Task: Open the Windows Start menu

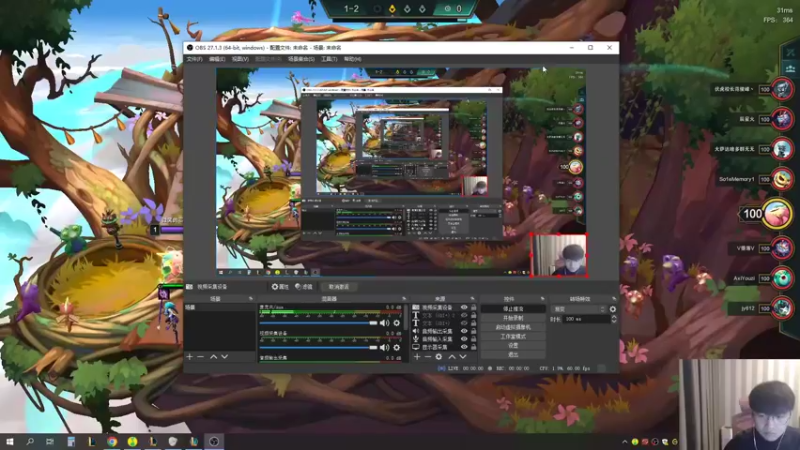Action: click(9, 441)
